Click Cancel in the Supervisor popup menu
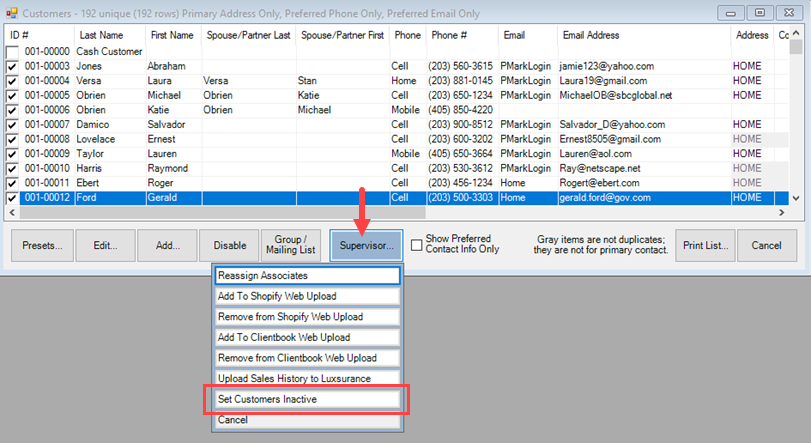This screenshot has width=811, height=443. point(308,420)
